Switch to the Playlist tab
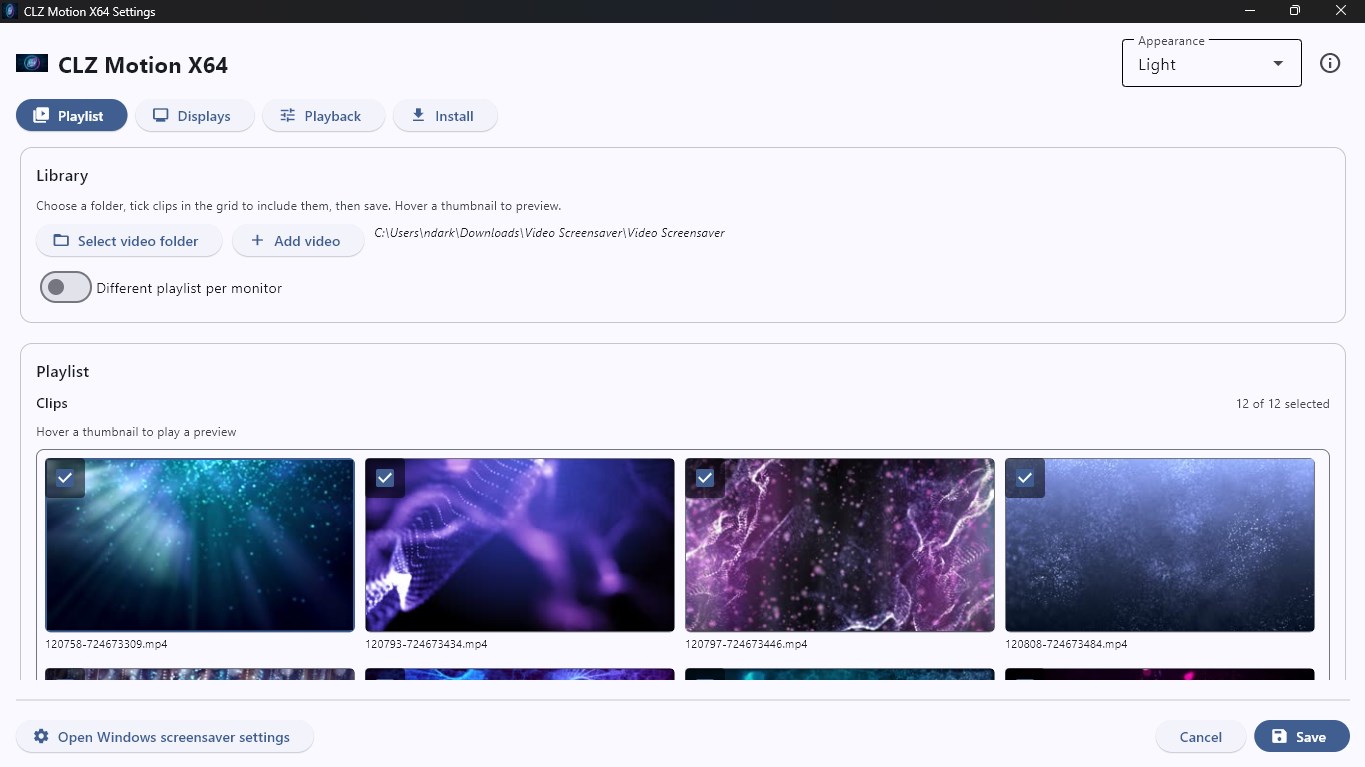The width and height of the screenshot is (1365, 767). click(x=72, y=116)
